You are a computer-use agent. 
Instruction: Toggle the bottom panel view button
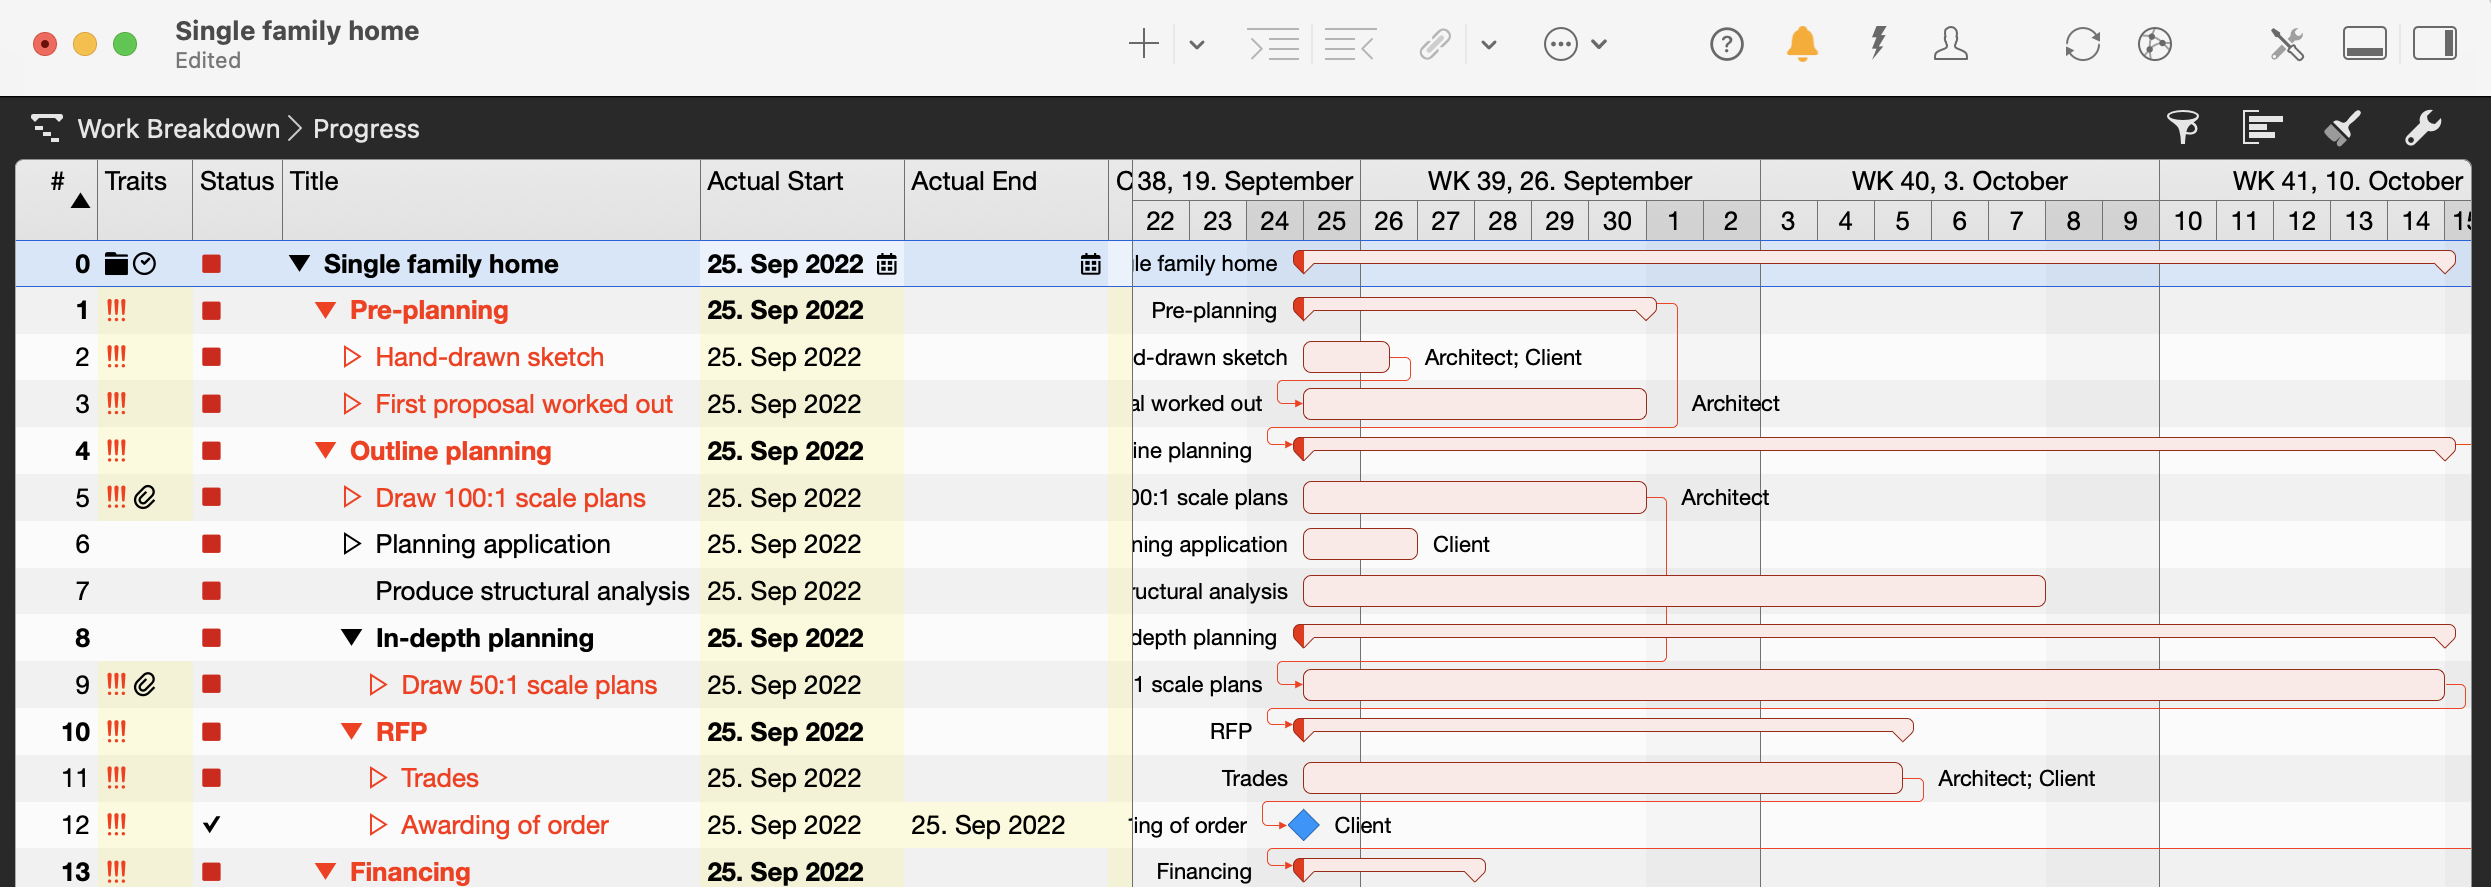pos(2364,44)
